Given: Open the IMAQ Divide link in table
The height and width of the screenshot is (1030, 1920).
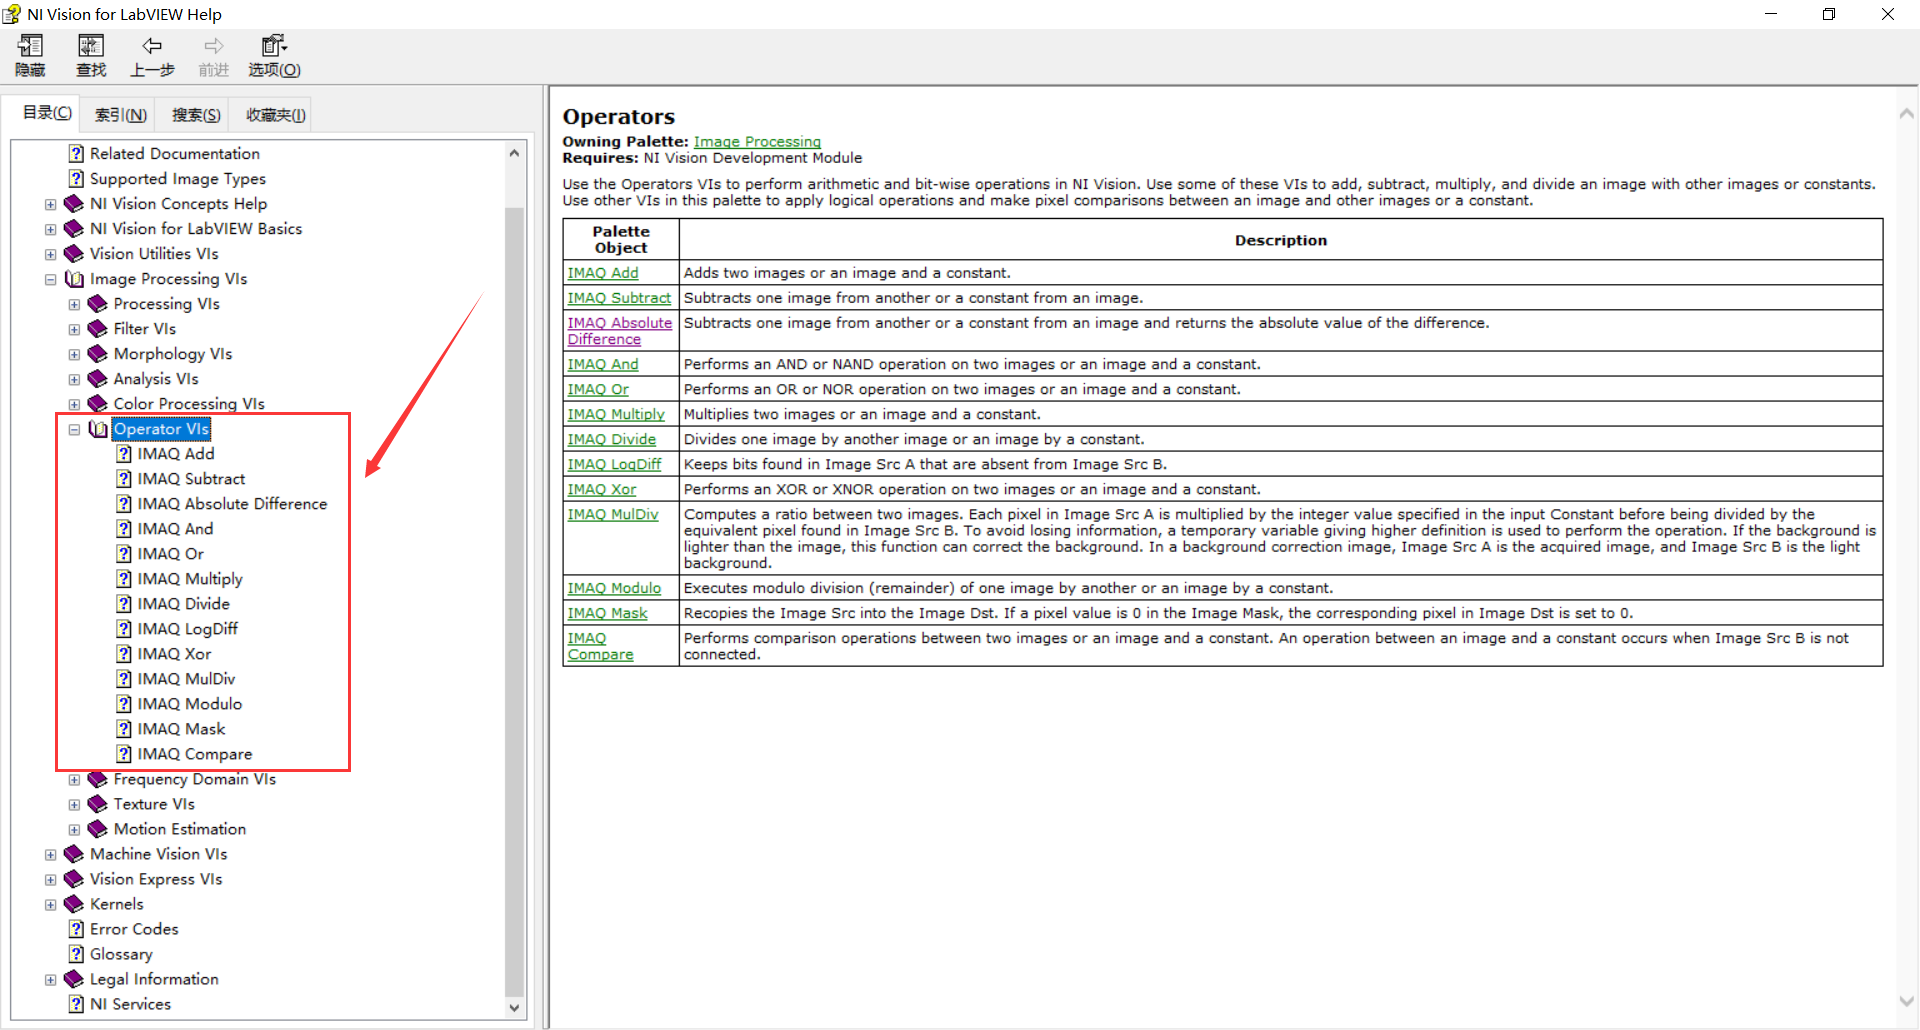Looking at the screenshot, I should (x=612, y=439).
